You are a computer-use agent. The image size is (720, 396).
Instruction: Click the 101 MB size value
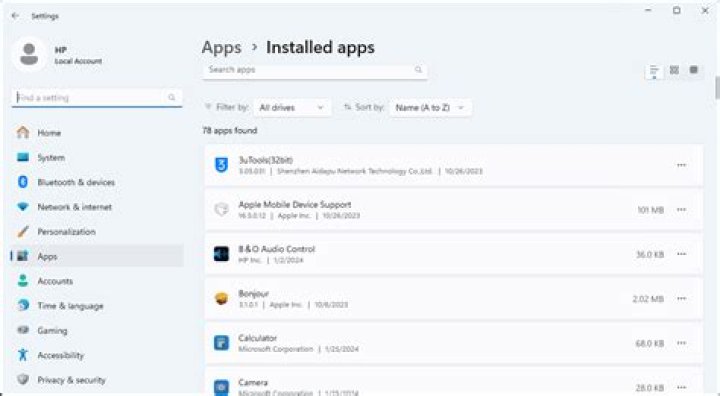click(x=651, y=210)
